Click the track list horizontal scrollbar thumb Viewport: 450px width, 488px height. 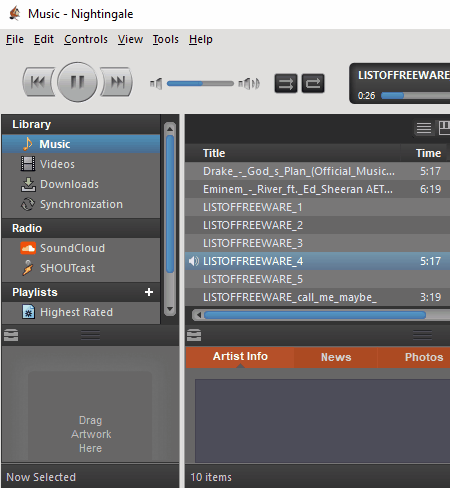pos(315,315)
